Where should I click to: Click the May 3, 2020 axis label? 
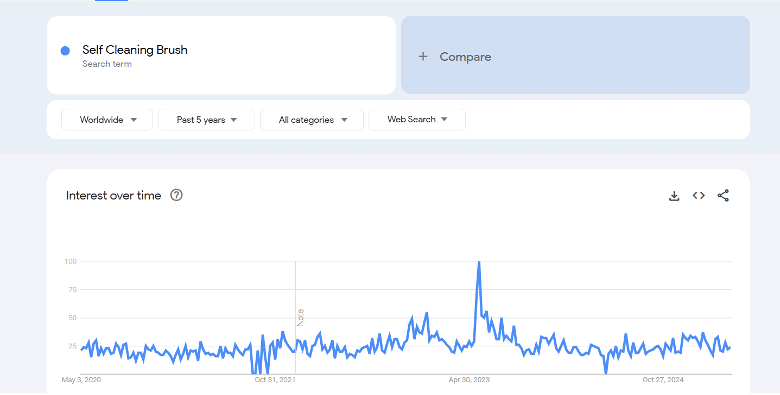tap(81, 380)
